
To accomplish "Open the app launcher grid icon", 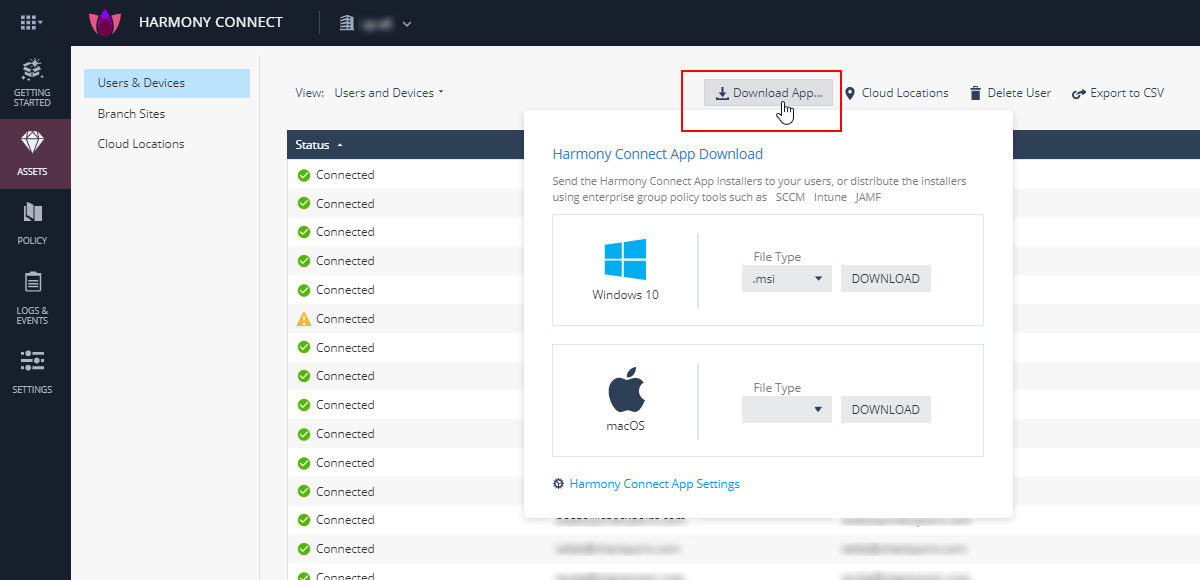I will (30, 22).
